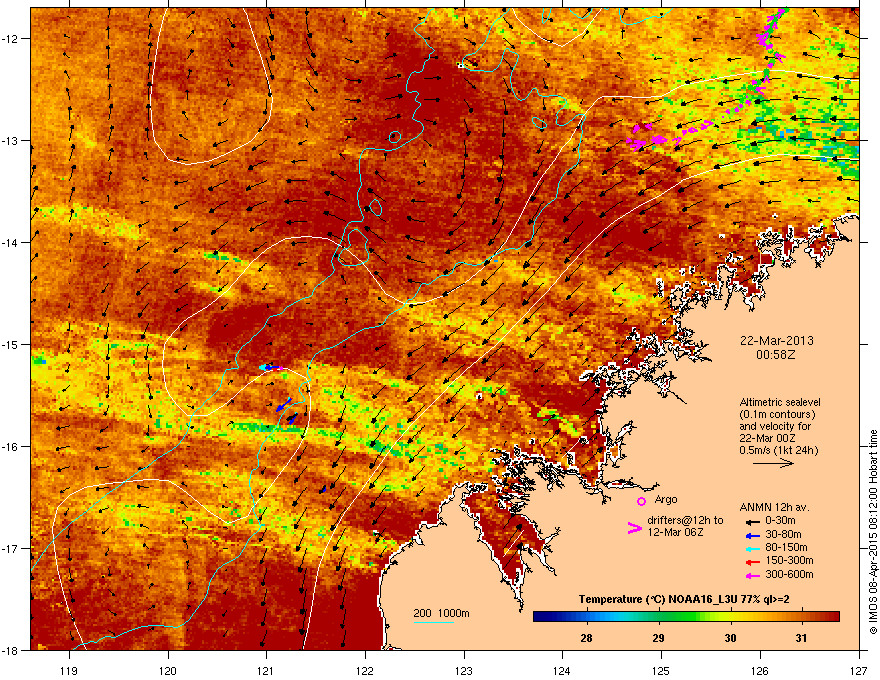Click the colorbar near the 28 degree blue end
The width and height of the screenshot is (880, 680).
point(586,617)
